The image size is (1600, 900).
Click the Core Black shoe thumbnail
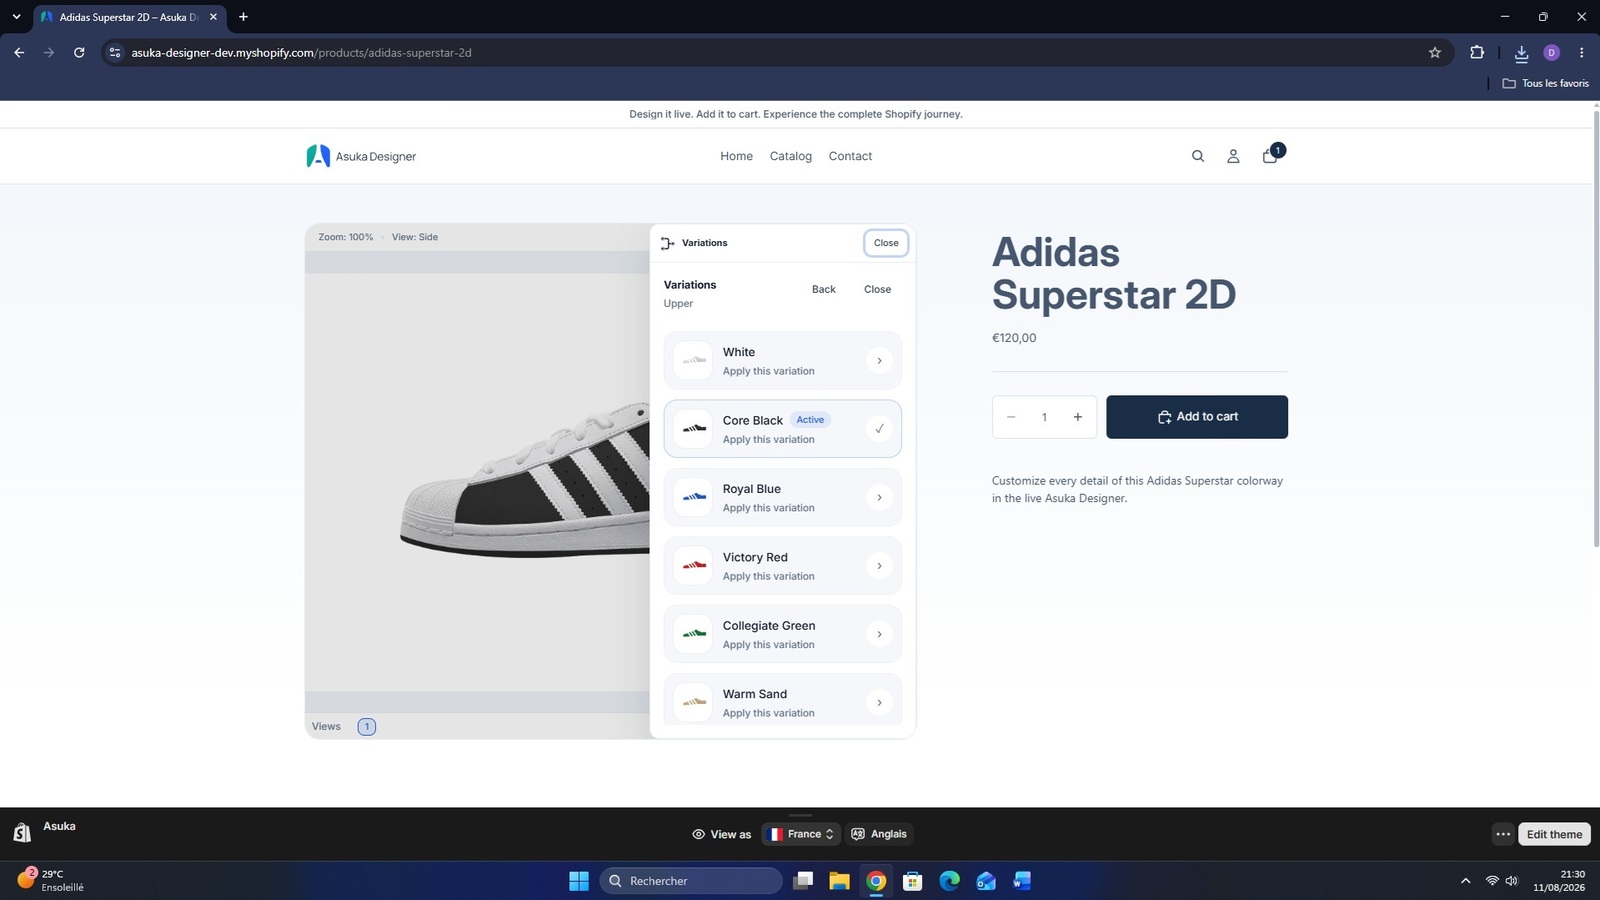point(693,429)
